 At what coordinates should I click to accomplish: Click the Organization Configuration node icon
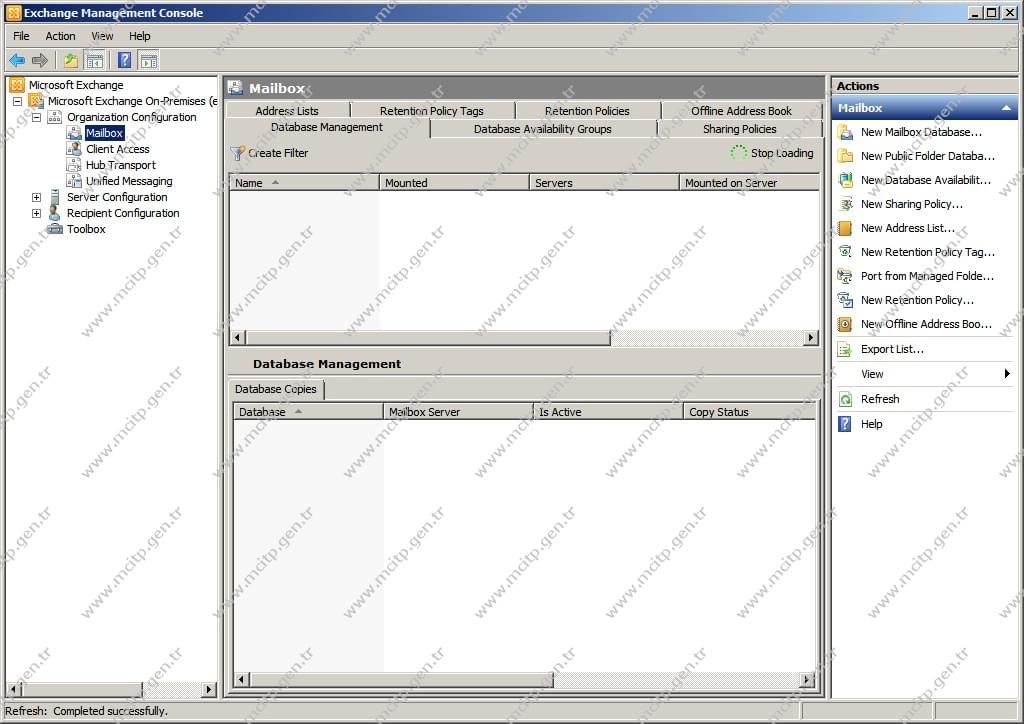tap(55, 117)
